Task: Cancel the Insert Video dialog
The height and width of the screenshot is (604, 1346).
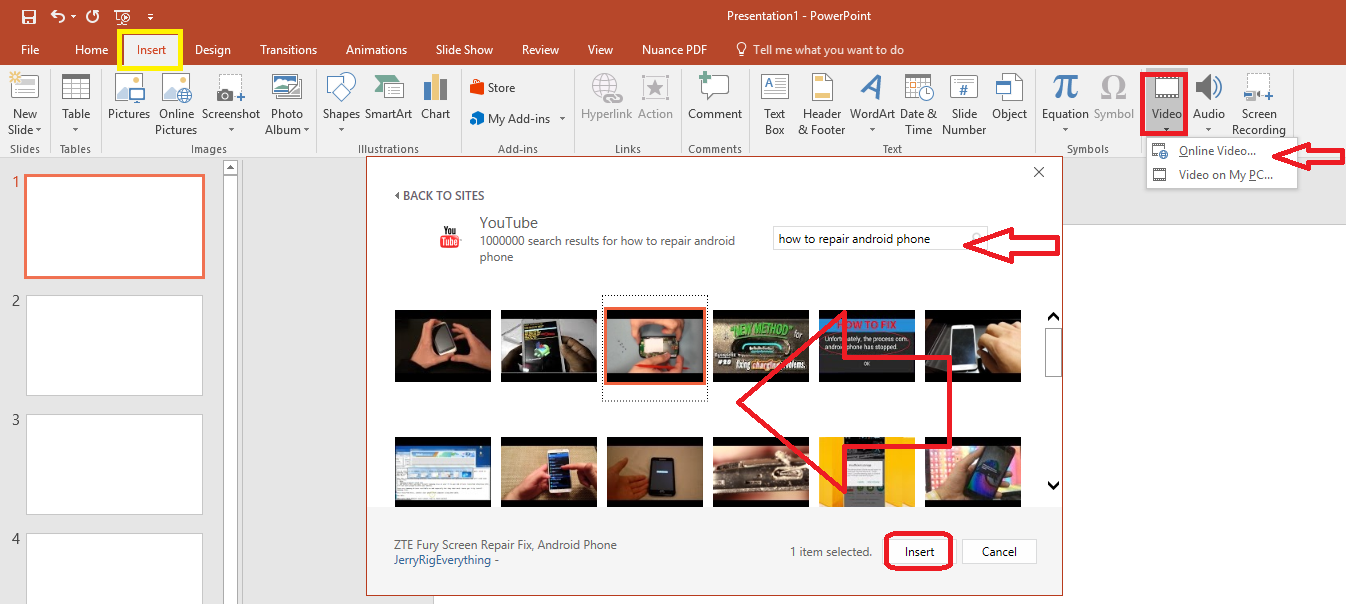Action: 999,552
